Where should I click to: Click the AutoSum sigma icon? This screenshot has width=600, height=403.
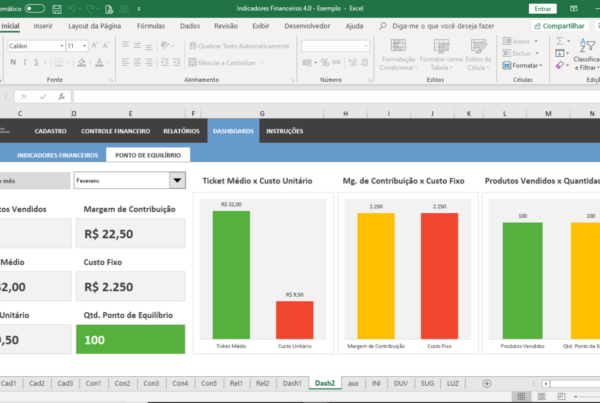pyautogui.click(x=560, y=41)
